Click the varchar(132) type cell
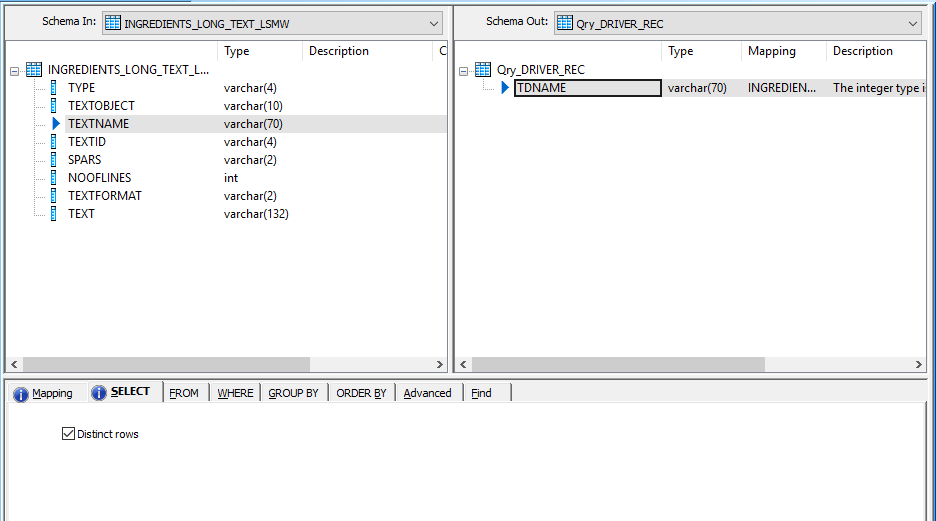This screenshot has width=936, height=521. 256,214
